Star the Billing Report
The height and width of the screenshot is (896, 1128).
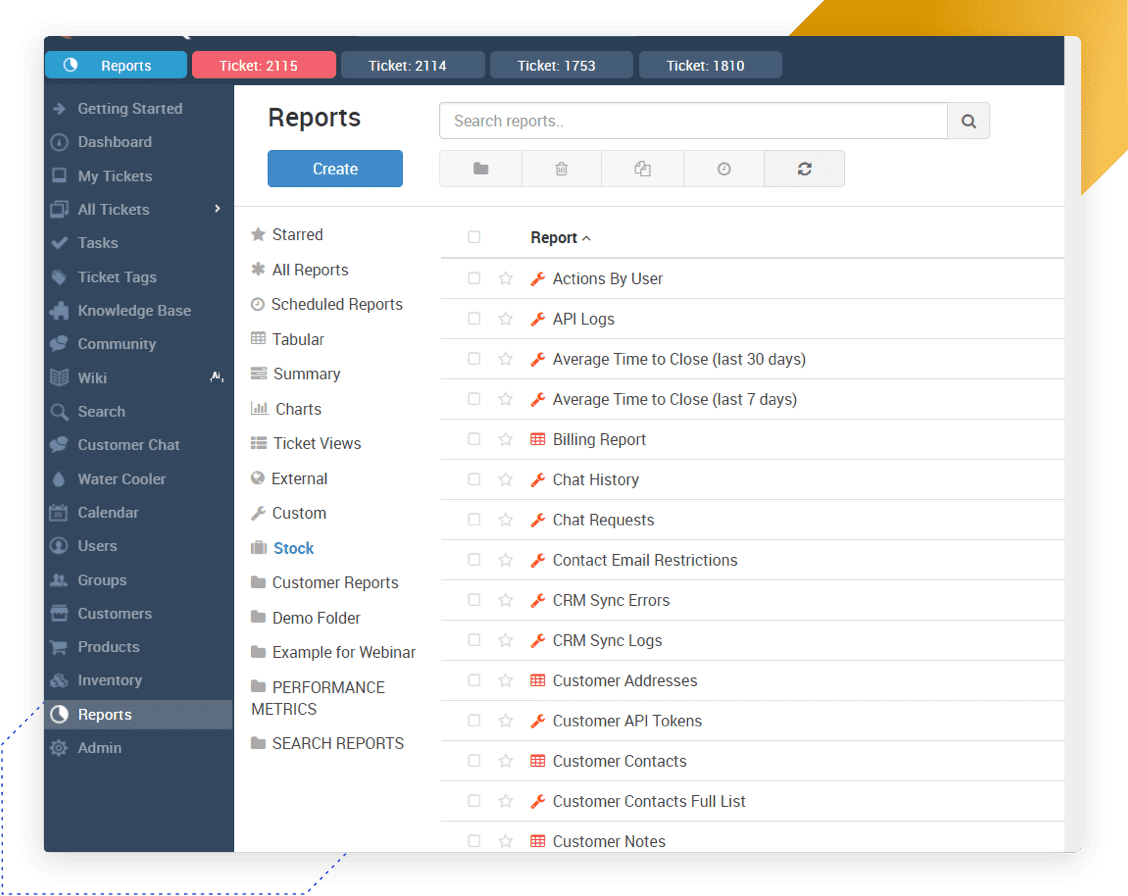pos(505,439)
